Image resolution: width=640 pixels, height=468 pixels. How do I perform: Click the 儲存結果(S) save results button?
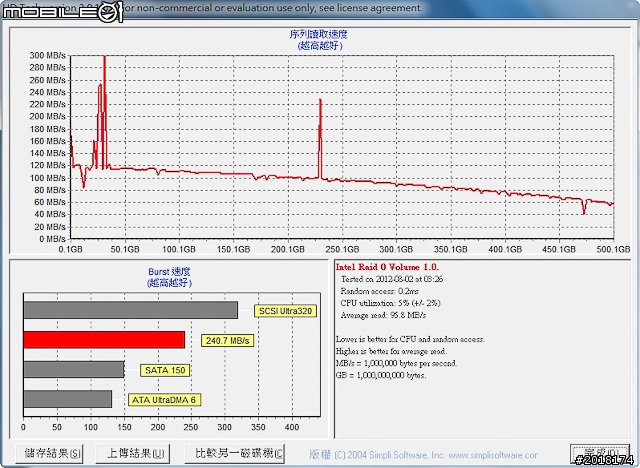click(x=49, y=453)
